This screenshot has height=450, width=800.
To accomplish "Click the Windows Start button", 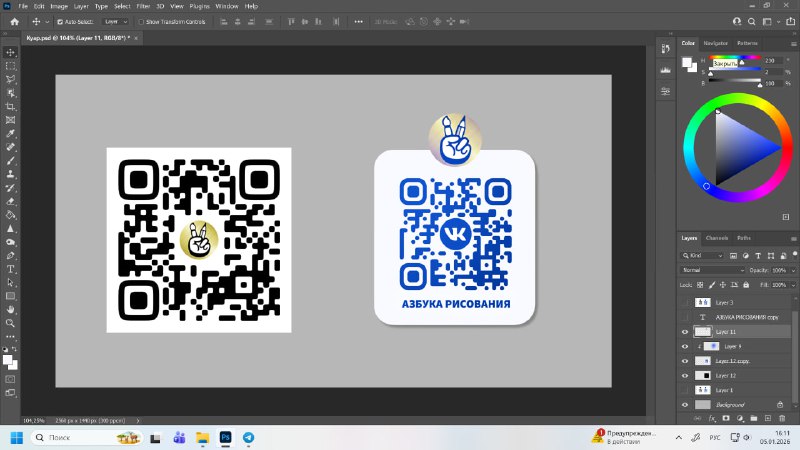I will [17, 438].
